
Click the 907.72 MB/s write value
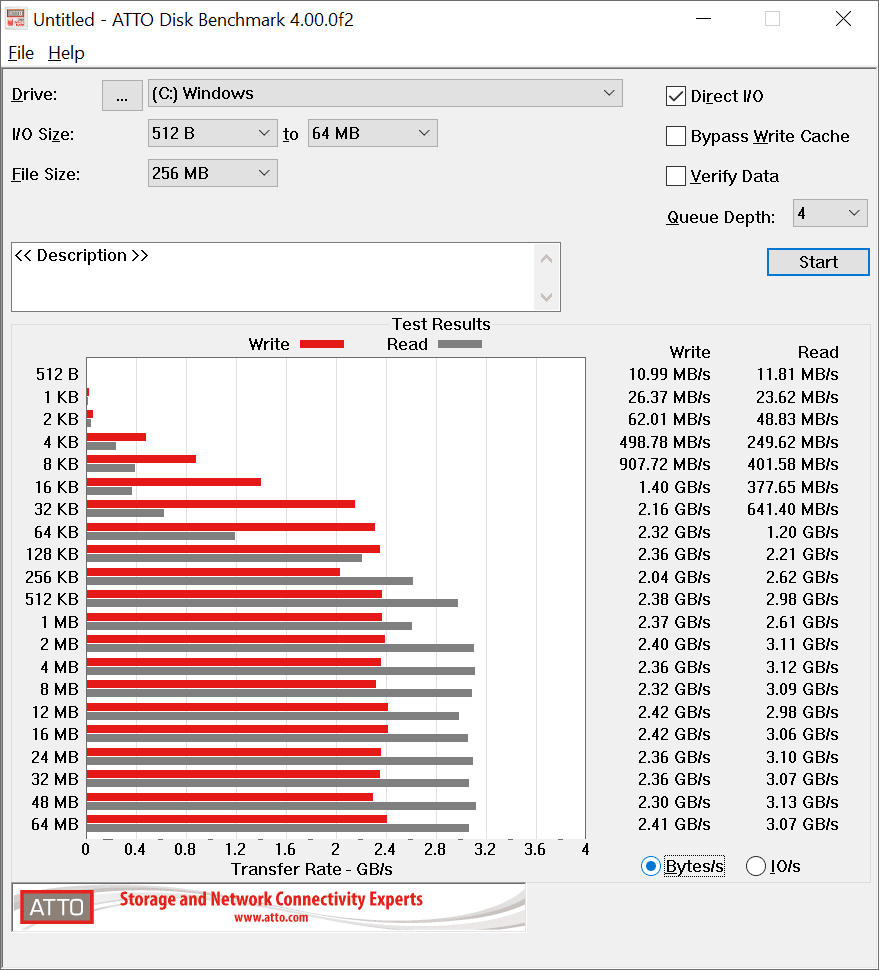[x=665, y=465]
